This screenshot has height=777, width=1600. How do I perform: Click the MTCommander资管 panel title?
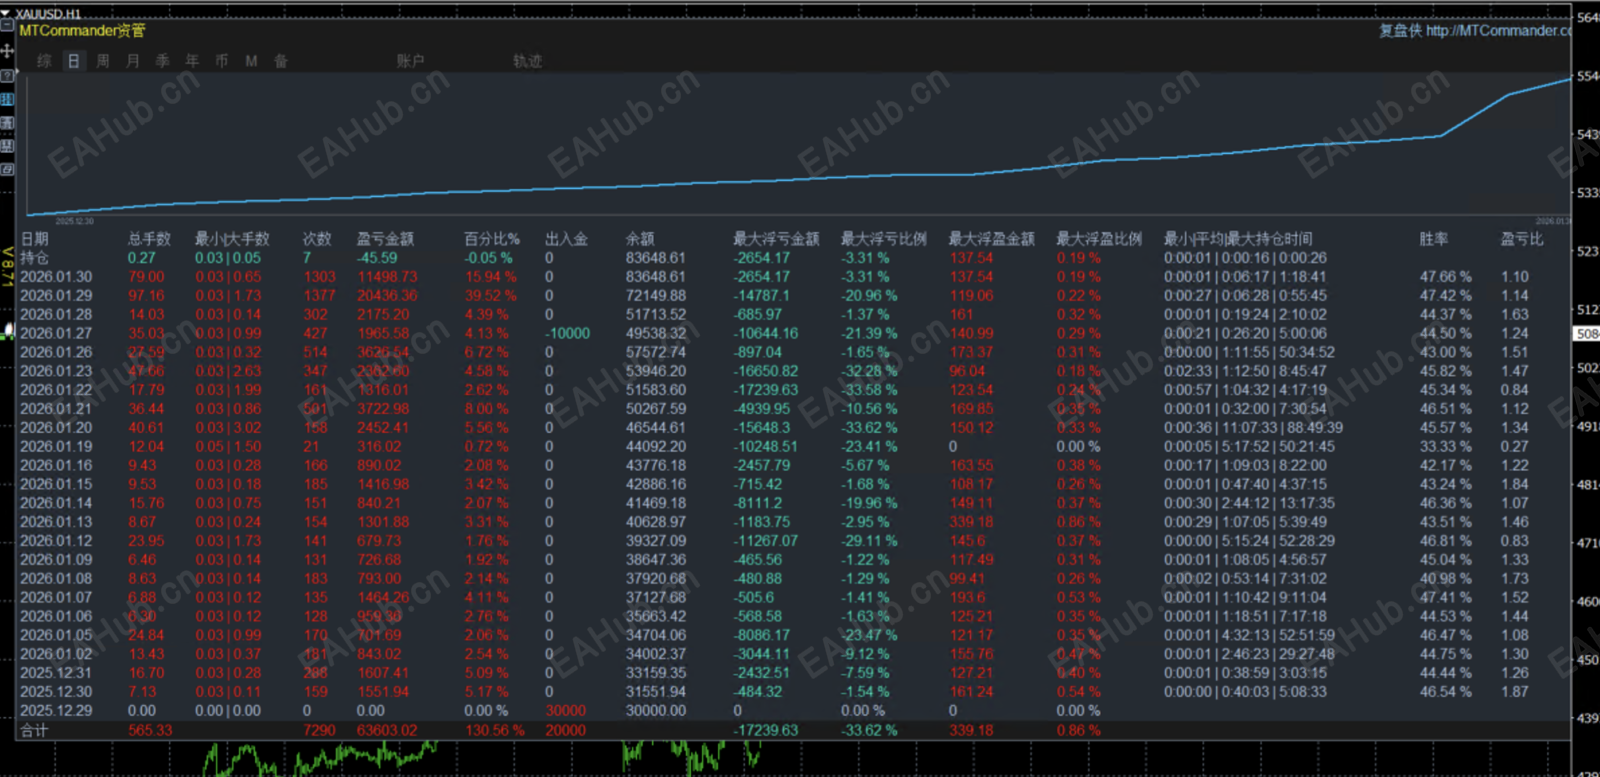[83, 30]
